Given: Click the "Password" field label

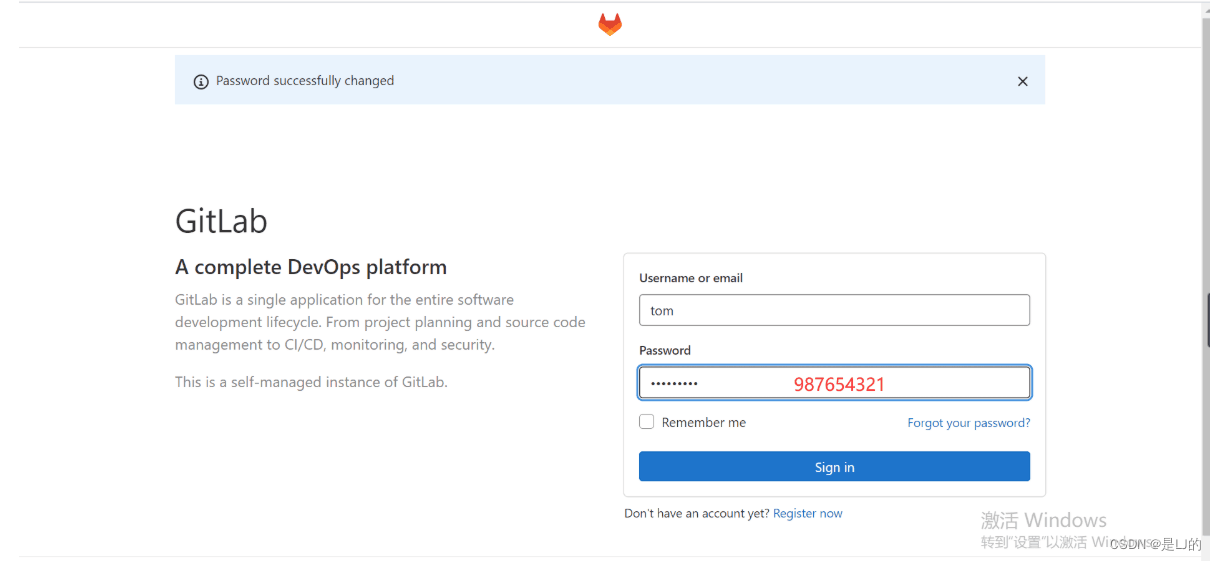Looking at the screenshot, I should (x=665, y=350).
